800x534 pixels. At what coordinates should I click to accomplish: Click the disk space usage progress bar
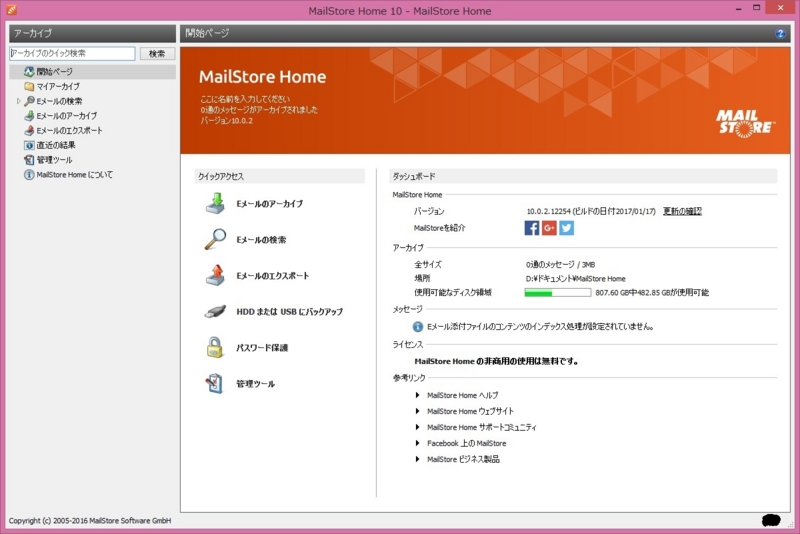coord(558,293)
